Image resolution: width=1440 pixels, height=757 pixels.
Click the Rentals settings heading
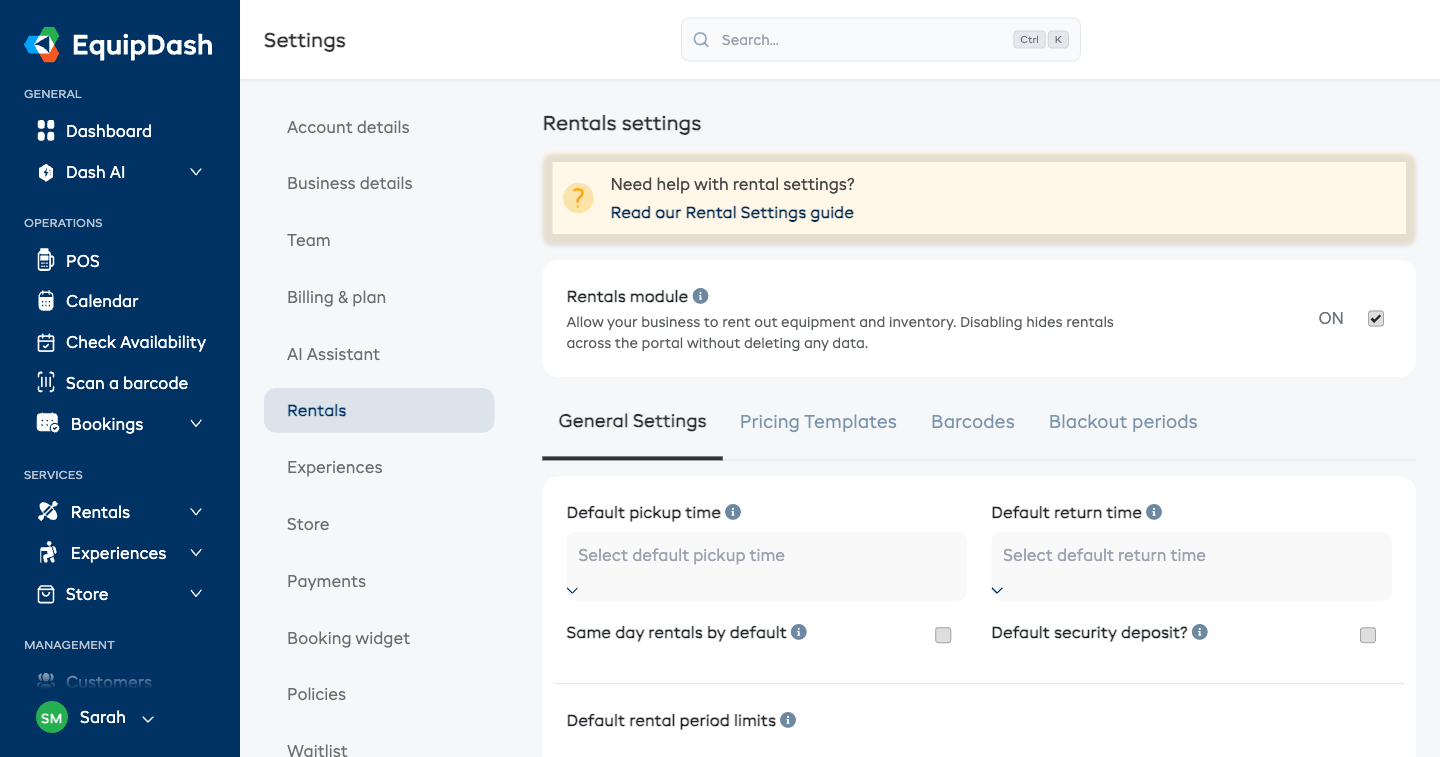point(622,123)
